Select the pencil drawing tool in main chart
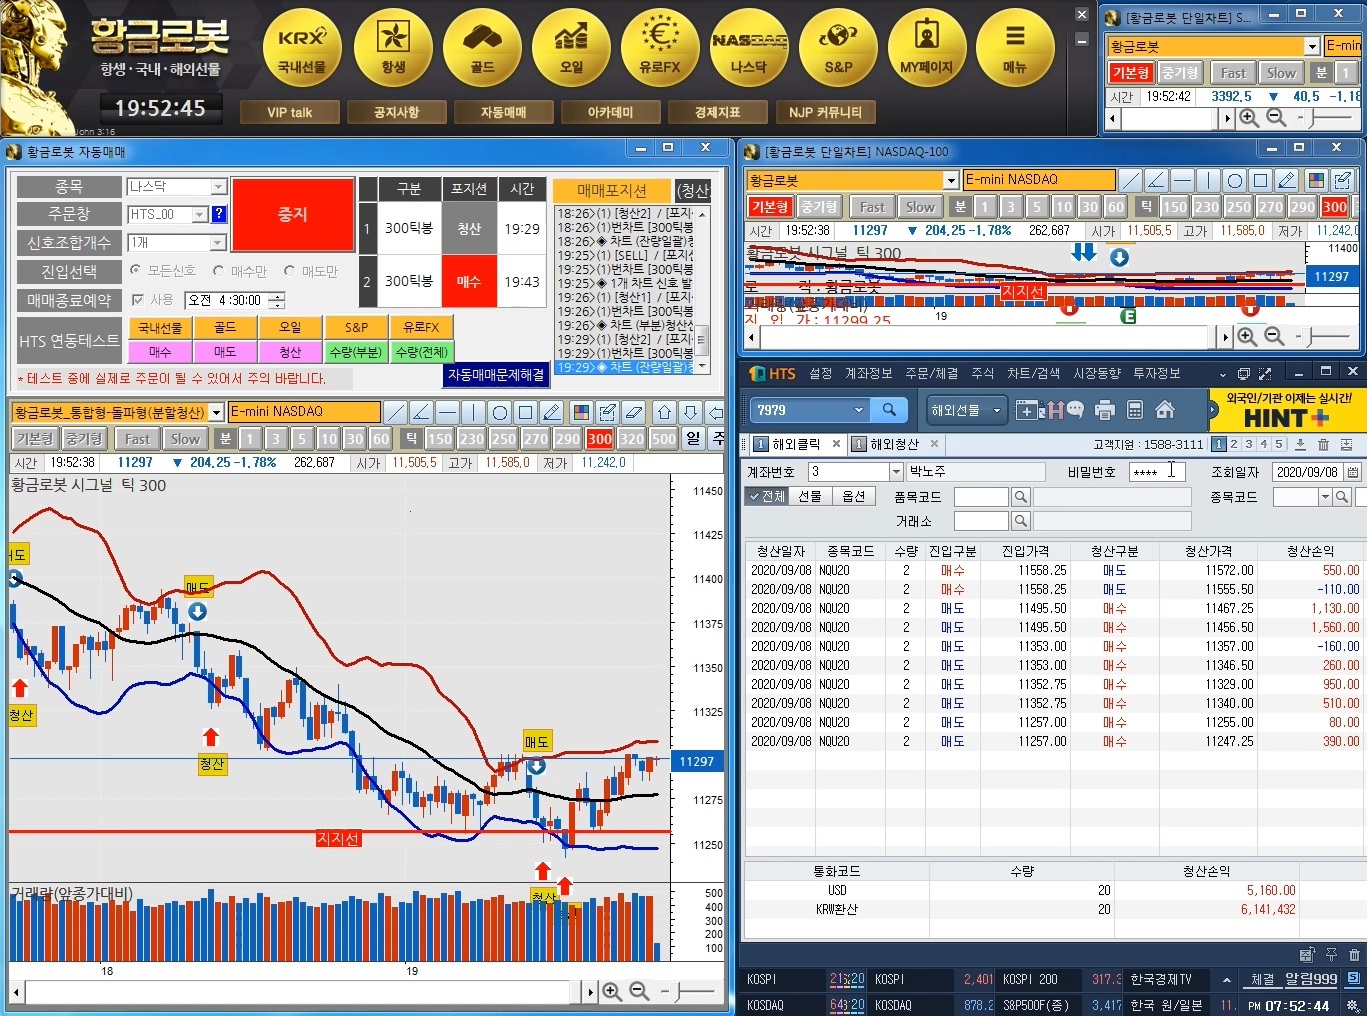 coord(552,412)
